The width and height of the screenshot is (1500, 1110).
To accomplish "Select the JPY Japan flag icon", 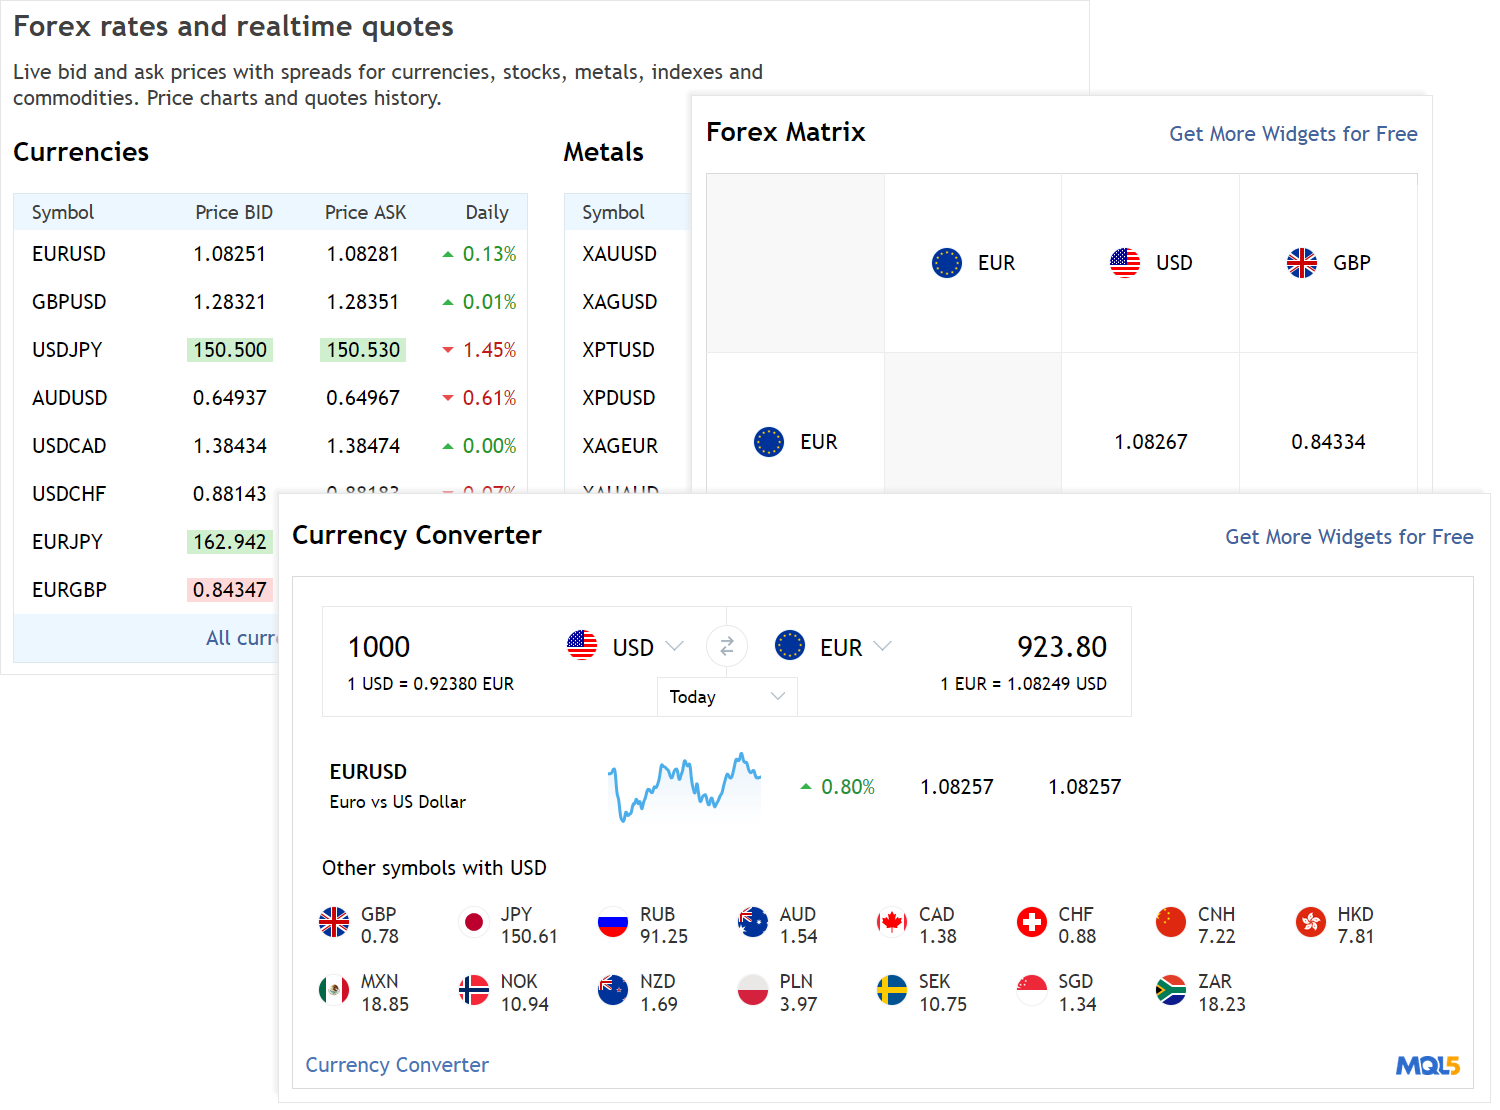I will tap(474, 922).
